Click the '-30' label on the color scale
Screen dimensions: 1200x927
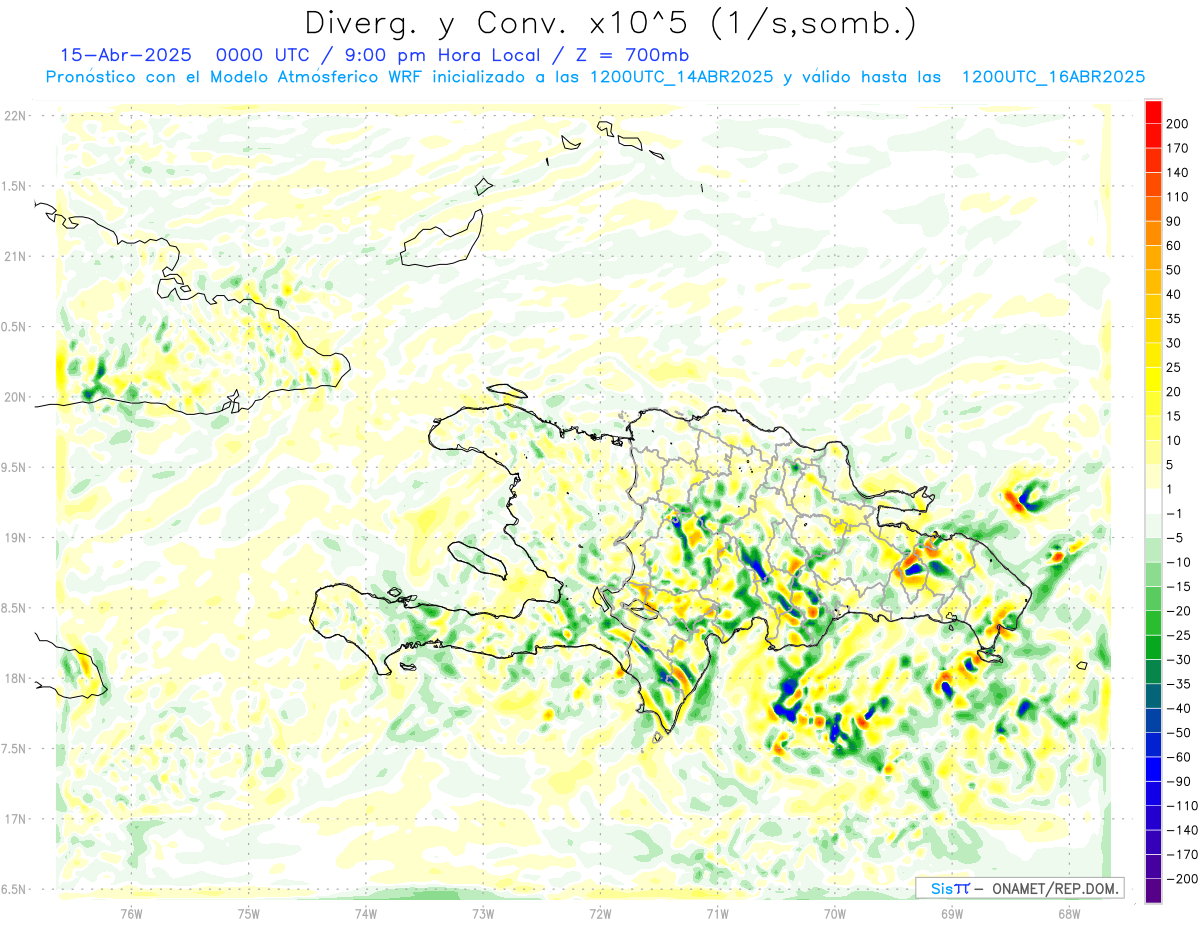pos(1178,660)
